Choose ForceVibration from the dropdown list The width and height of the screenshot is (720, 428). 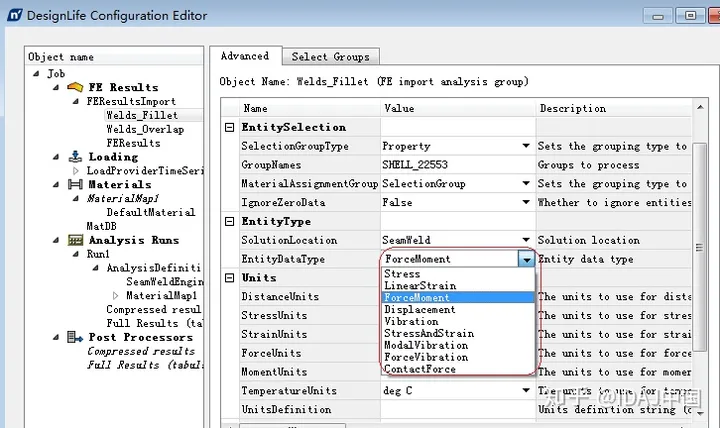[458, 357]
